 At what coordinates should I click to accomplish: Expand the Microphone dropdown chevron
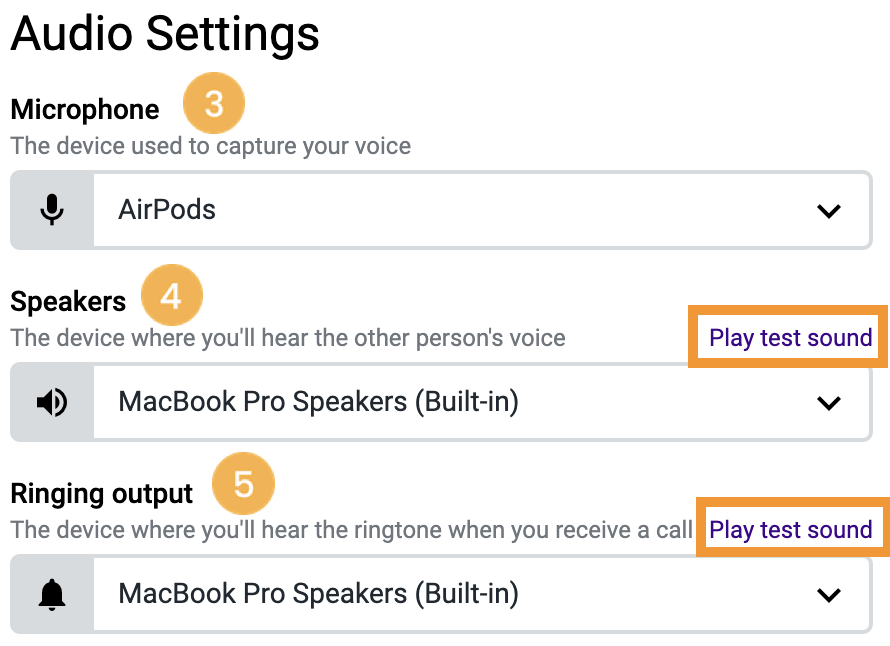(828, 211)
